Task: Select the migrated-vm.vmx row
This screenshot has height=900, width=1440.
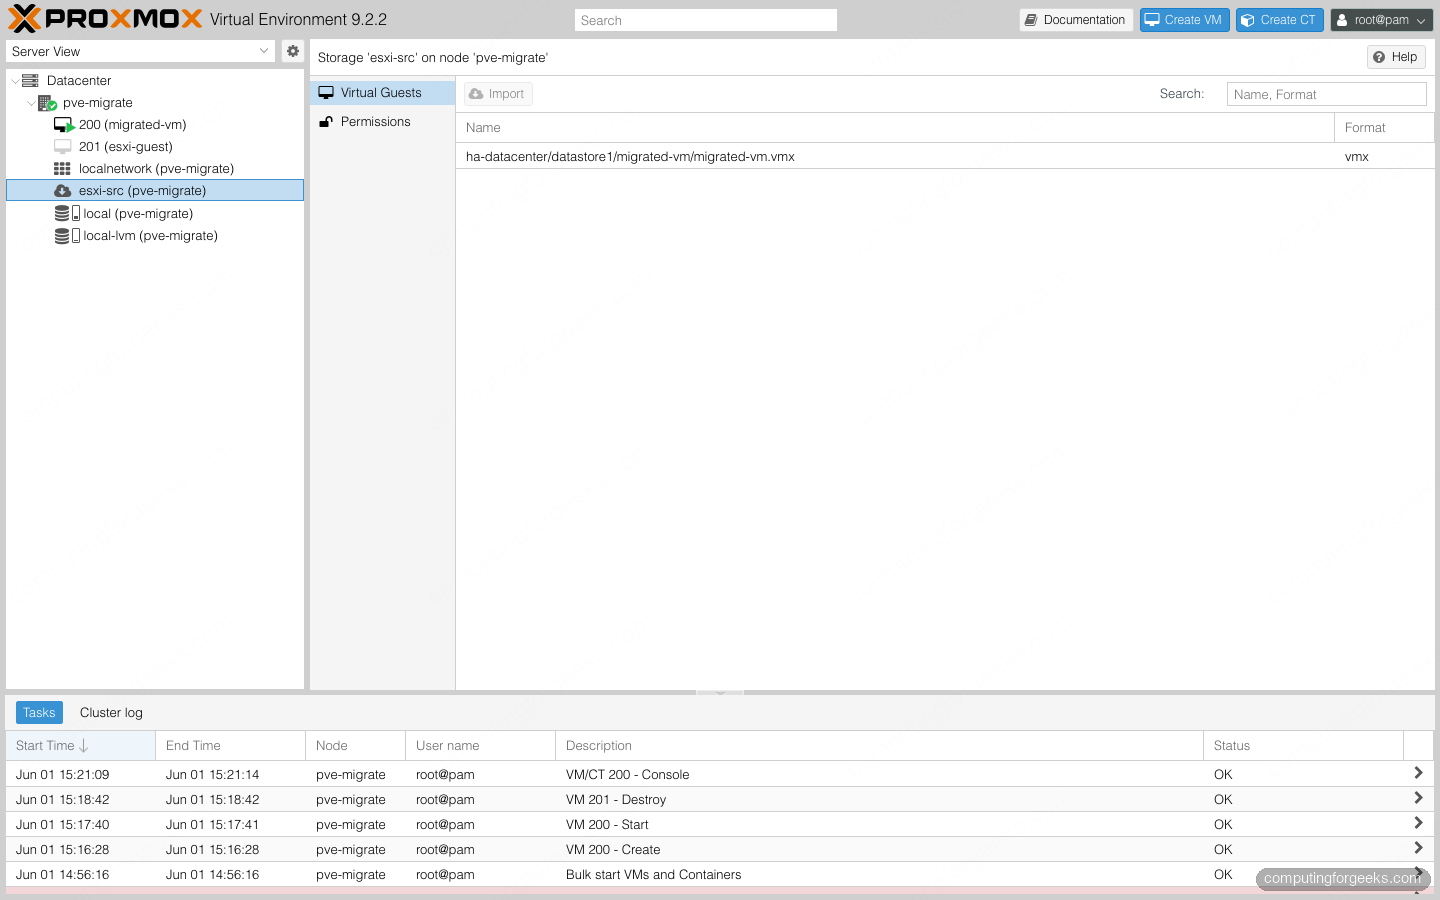Action: pyautogui.click(x=945, y=157)
